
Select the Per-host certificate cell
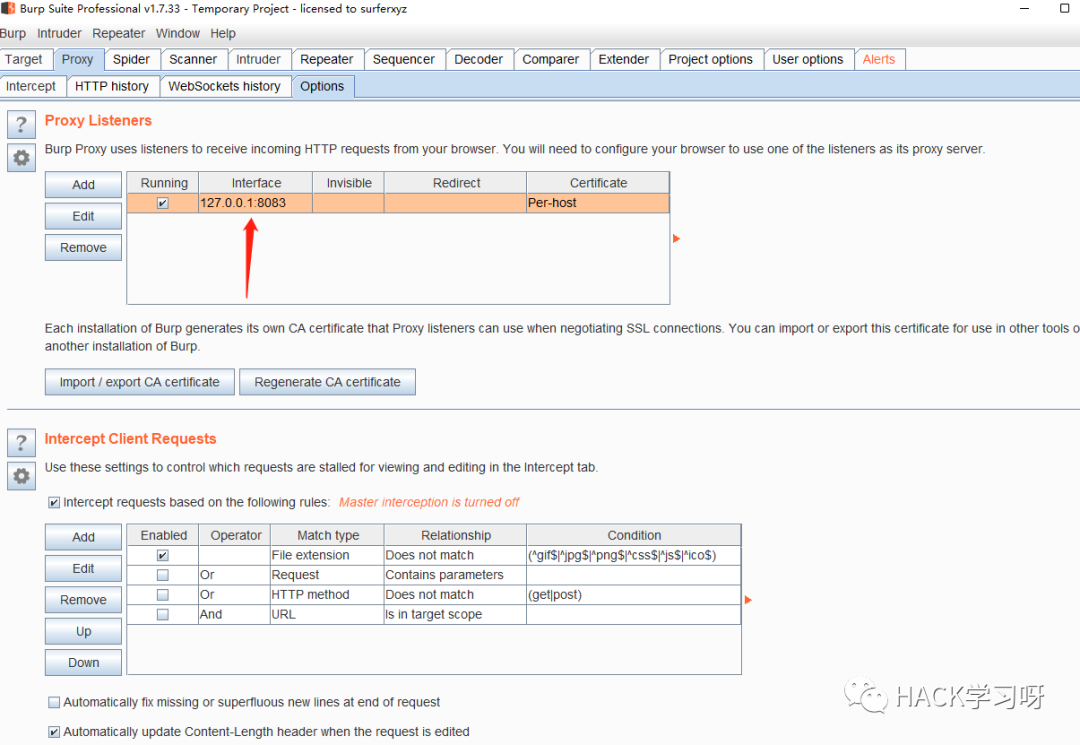point(598,203)
